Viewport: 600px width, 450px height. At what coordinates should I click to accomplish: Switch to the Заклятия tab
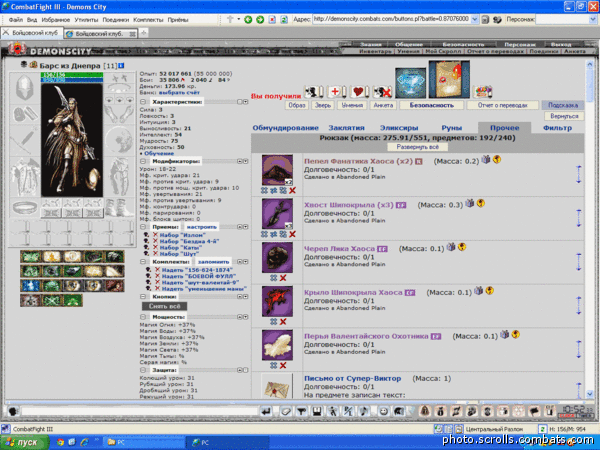coord(346,128)
